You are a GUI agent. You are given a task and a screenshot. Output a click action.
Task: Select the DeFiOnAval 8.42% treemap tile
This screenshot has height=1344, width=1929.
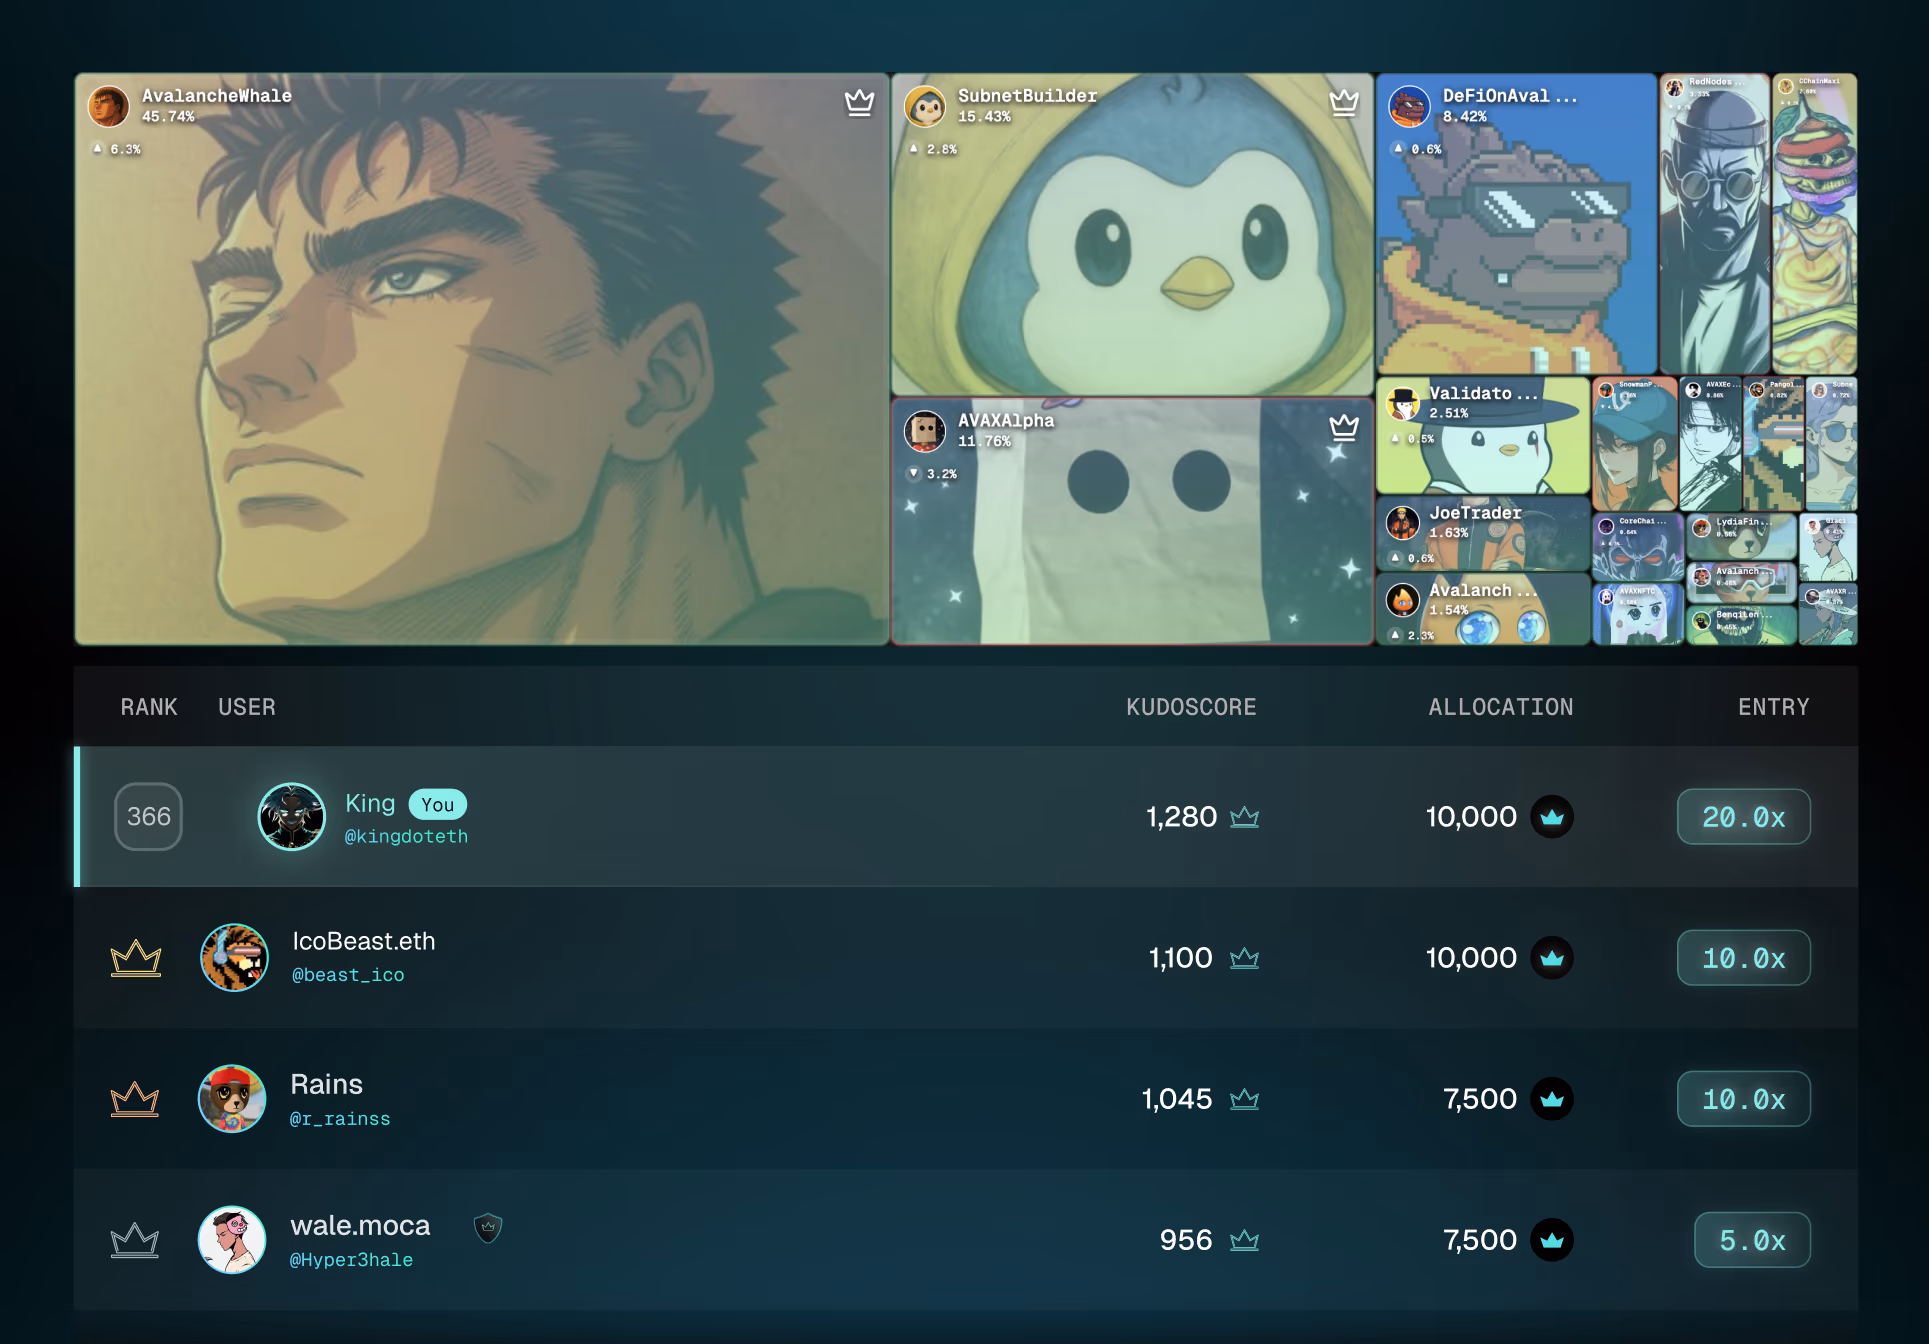[1516, 223]
